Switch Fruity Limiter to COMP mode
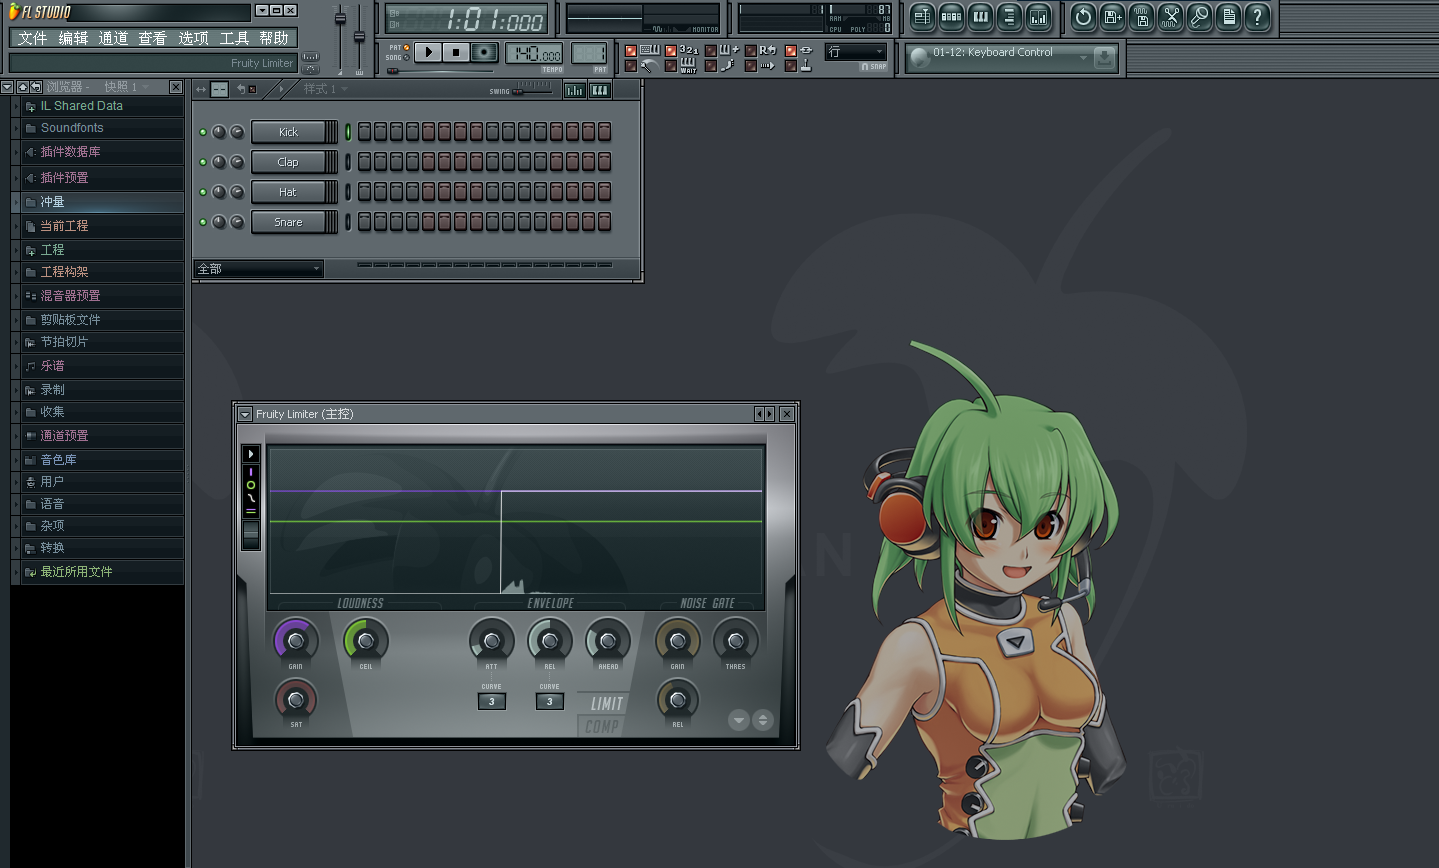The height and width of the screenshot is (868, 1439). pyautogui.click(x=601, y=727)
